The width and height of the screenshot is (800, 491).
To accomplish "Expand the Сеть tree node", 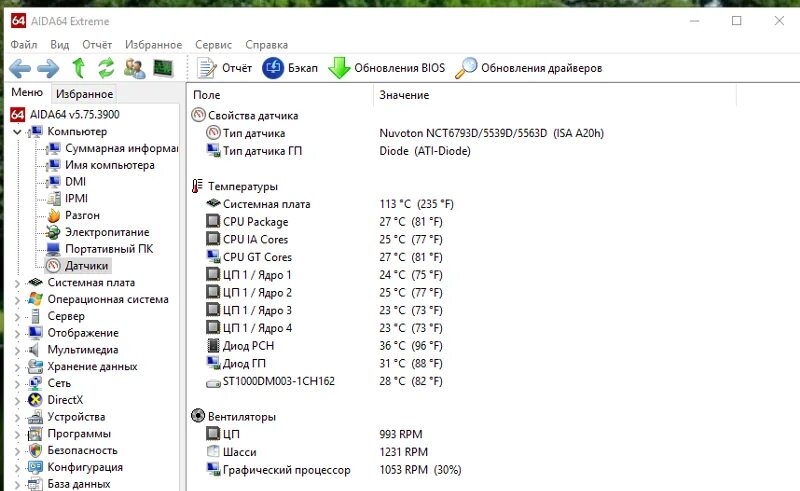I will (x=17, y=383).
